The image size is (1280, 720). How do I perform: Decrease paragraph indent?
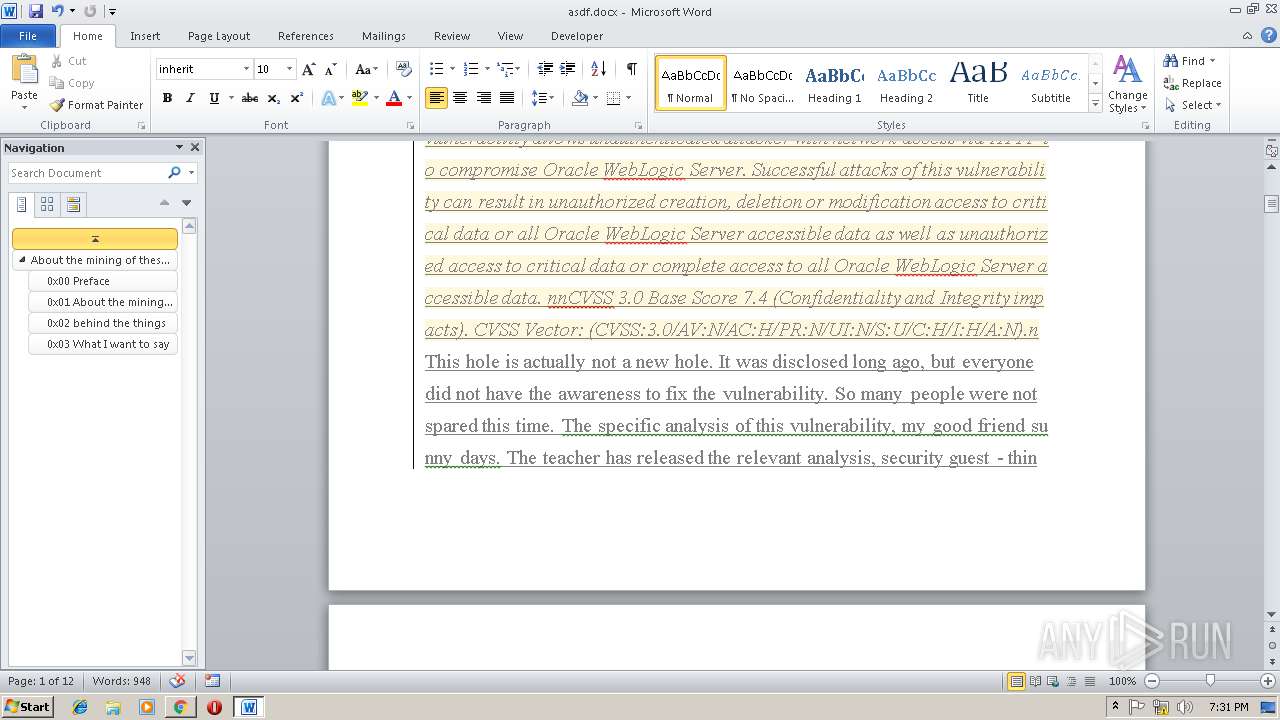point(545,69)
